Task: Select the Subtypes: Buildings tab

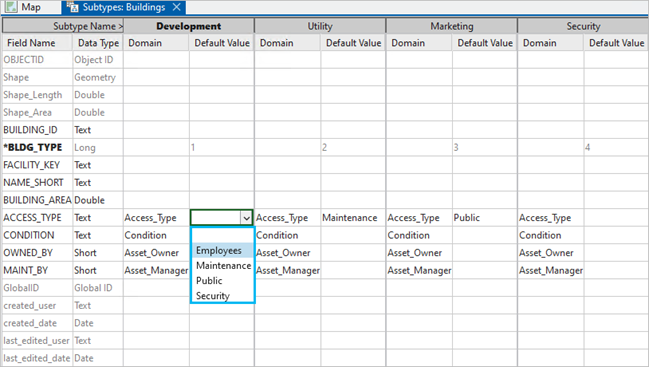Action: click(x=124, y=7)
